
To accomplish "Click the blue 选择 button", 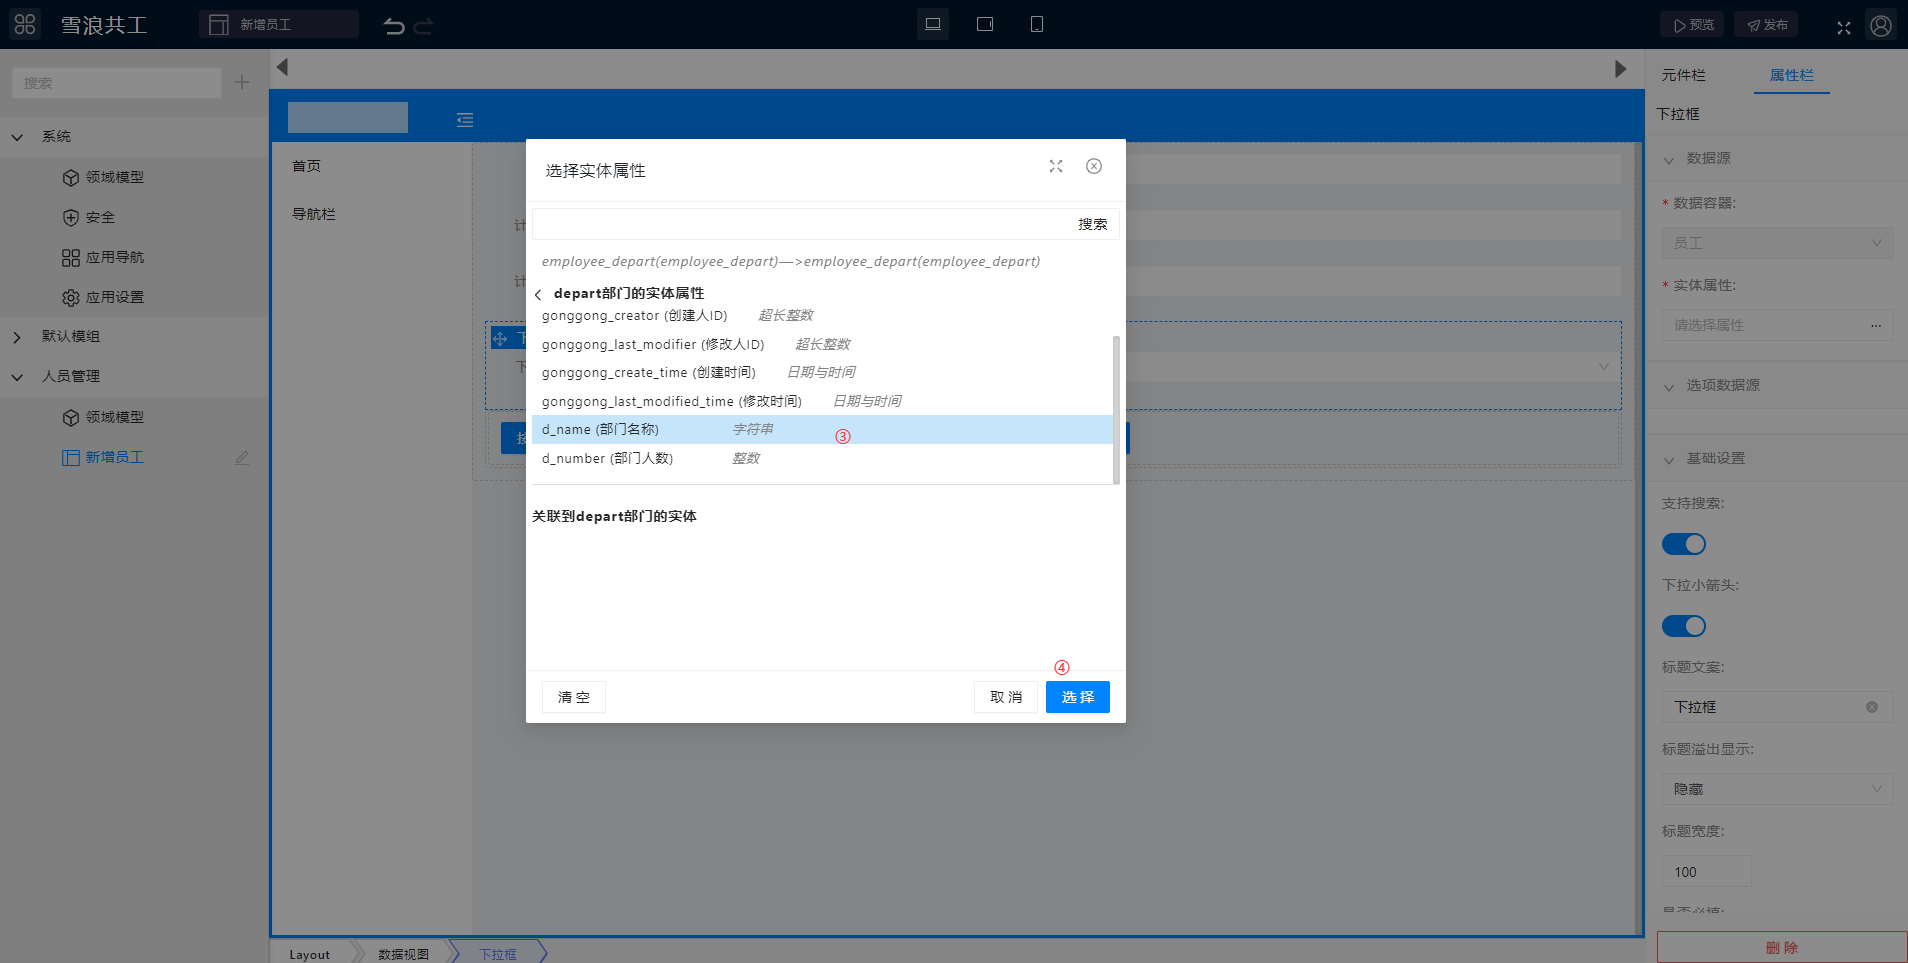I will 1077,697.
